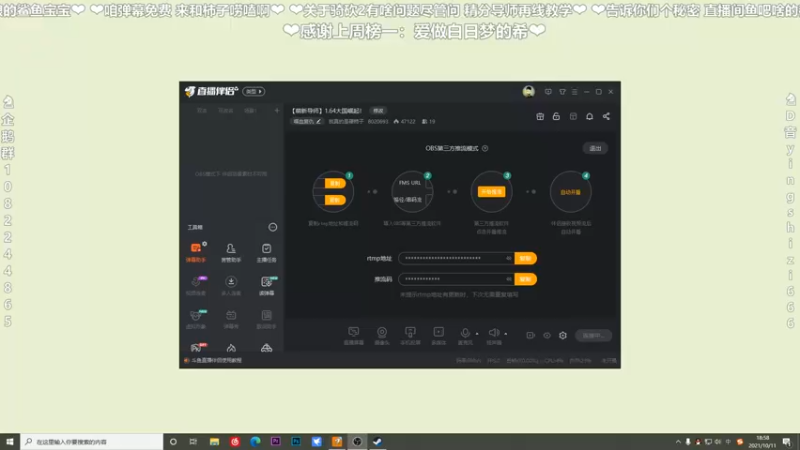The image size is (800, 450).
Task: Open the virtual avatar tool with NEW badge
Action: coord(196,319)
